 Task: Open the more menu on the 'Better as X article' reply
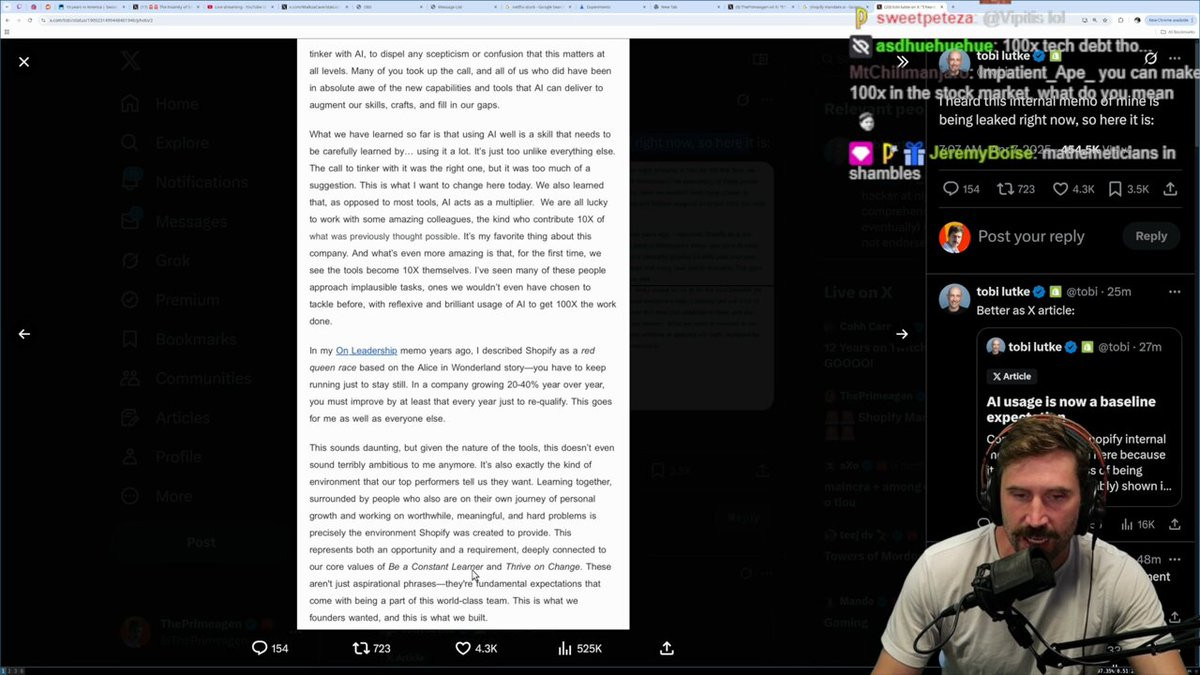coord(1174,291)
